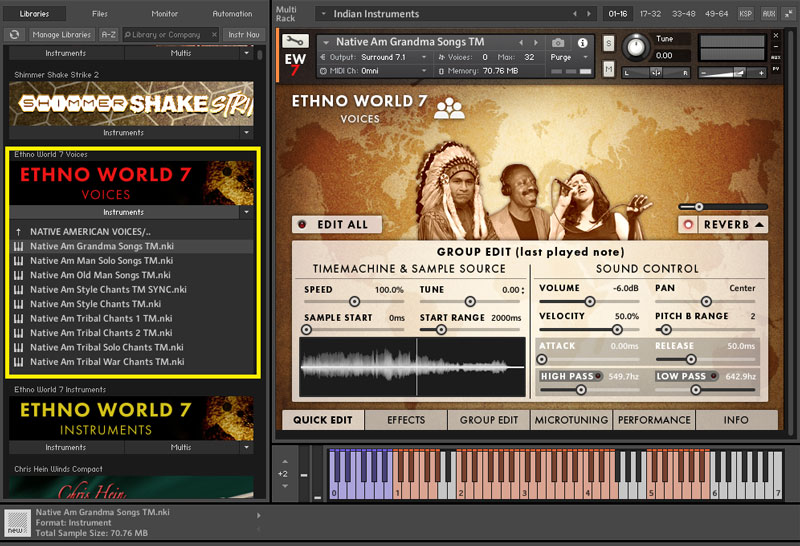
Task: Go to previous multi rack preset
Action: pyautogui.click(x=575, y=14)
